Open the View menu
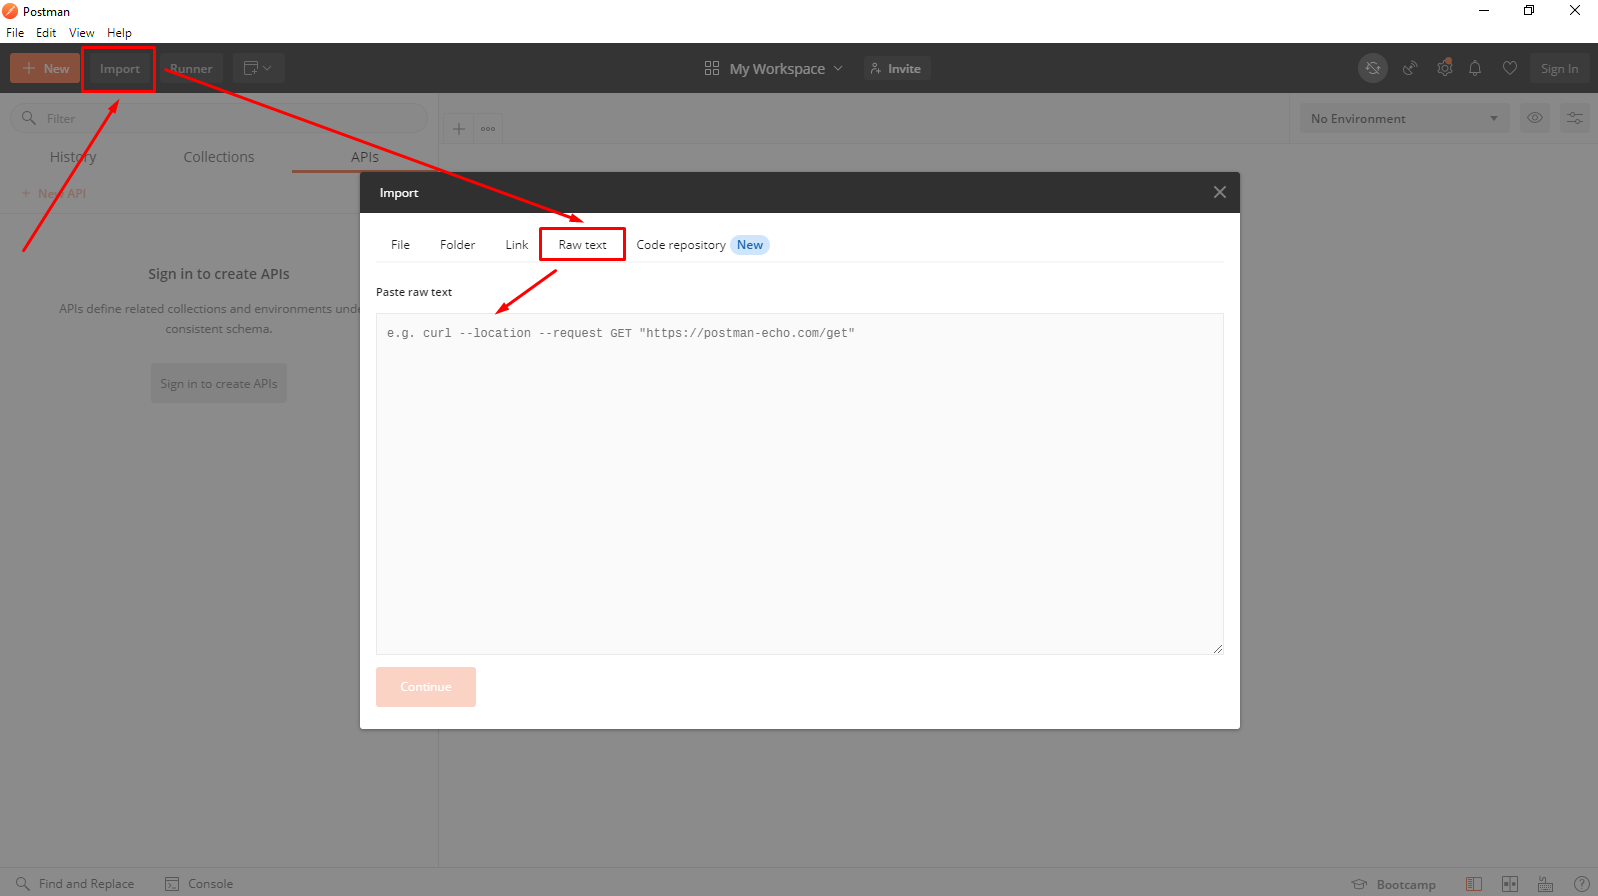1598x896 pixels. click(x=82, y=33)
